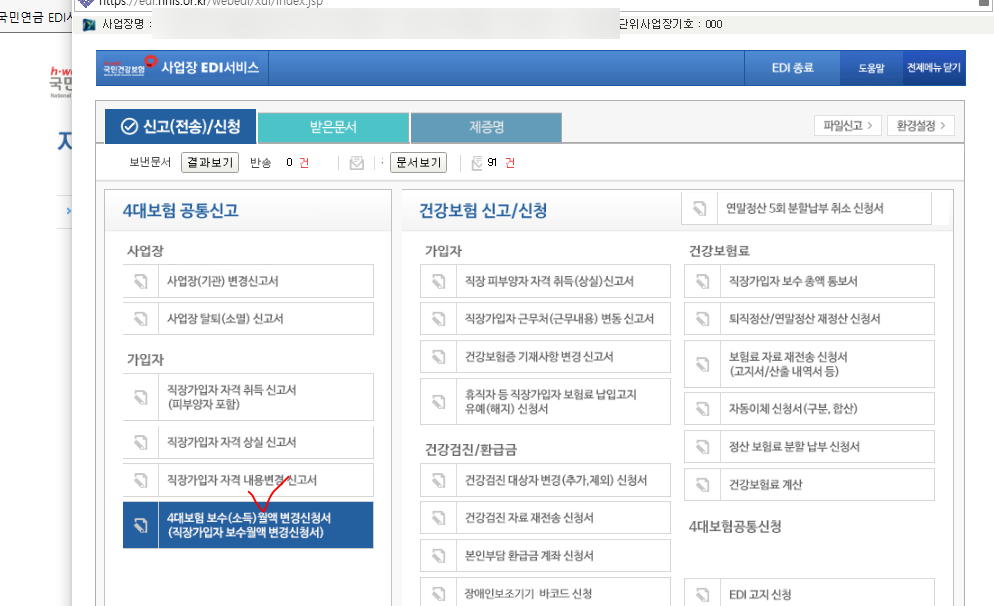Open 퇴직정산/연말정산 재정산 신청서
994x606 pixels.
point(810,319)
